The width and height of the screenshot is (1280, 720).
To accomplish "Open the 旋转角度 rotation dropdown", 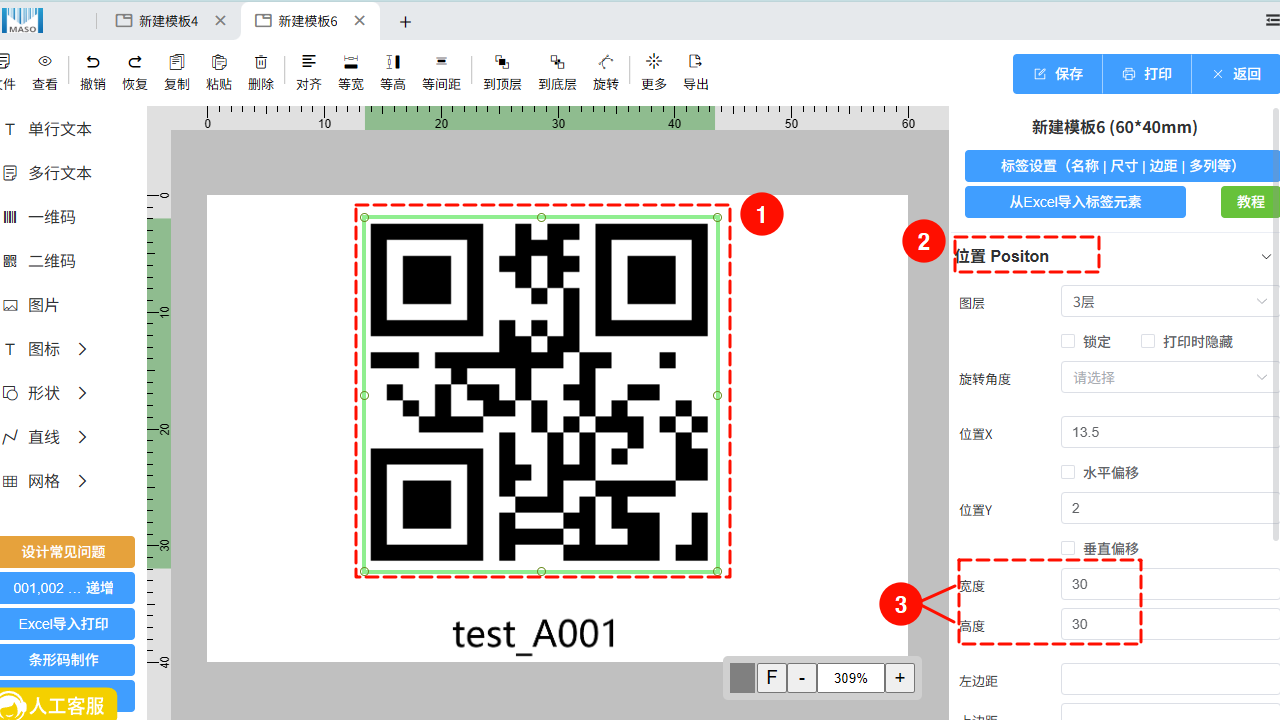I will point(1170,377).
